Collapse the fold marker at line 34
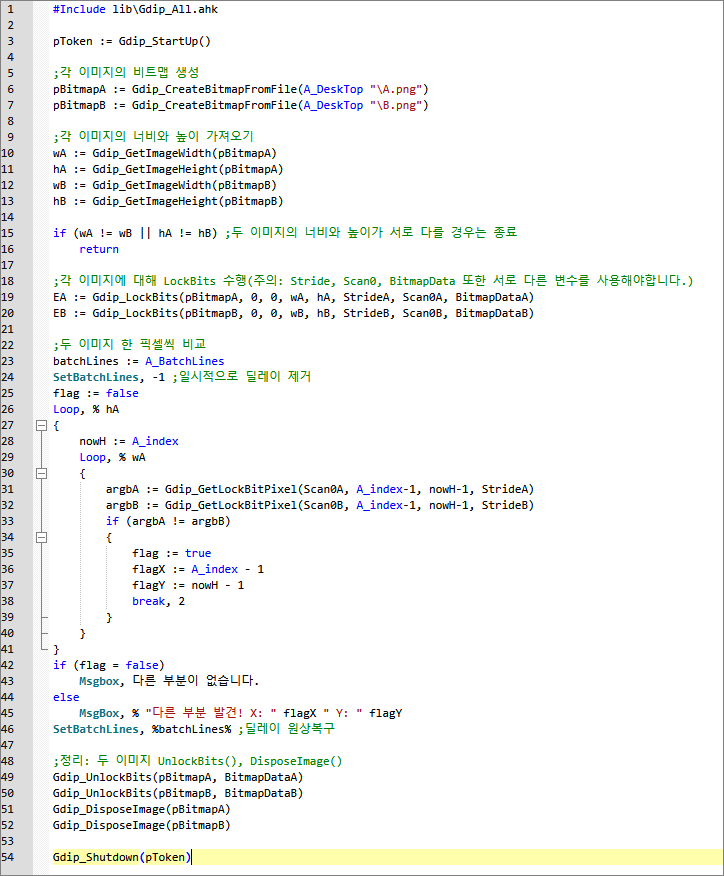 click(41, 537)
